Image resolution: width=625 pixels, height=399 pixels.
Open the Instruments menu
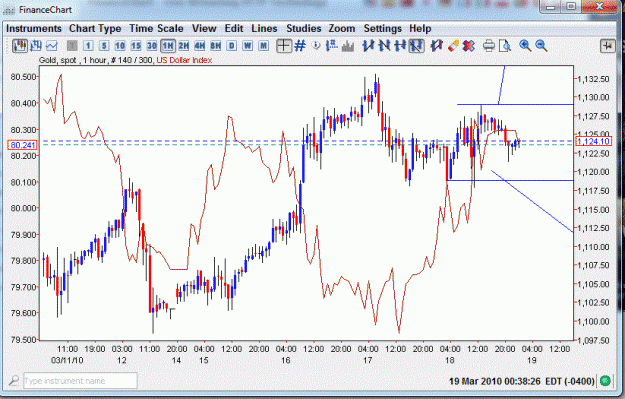click(34, 29)
